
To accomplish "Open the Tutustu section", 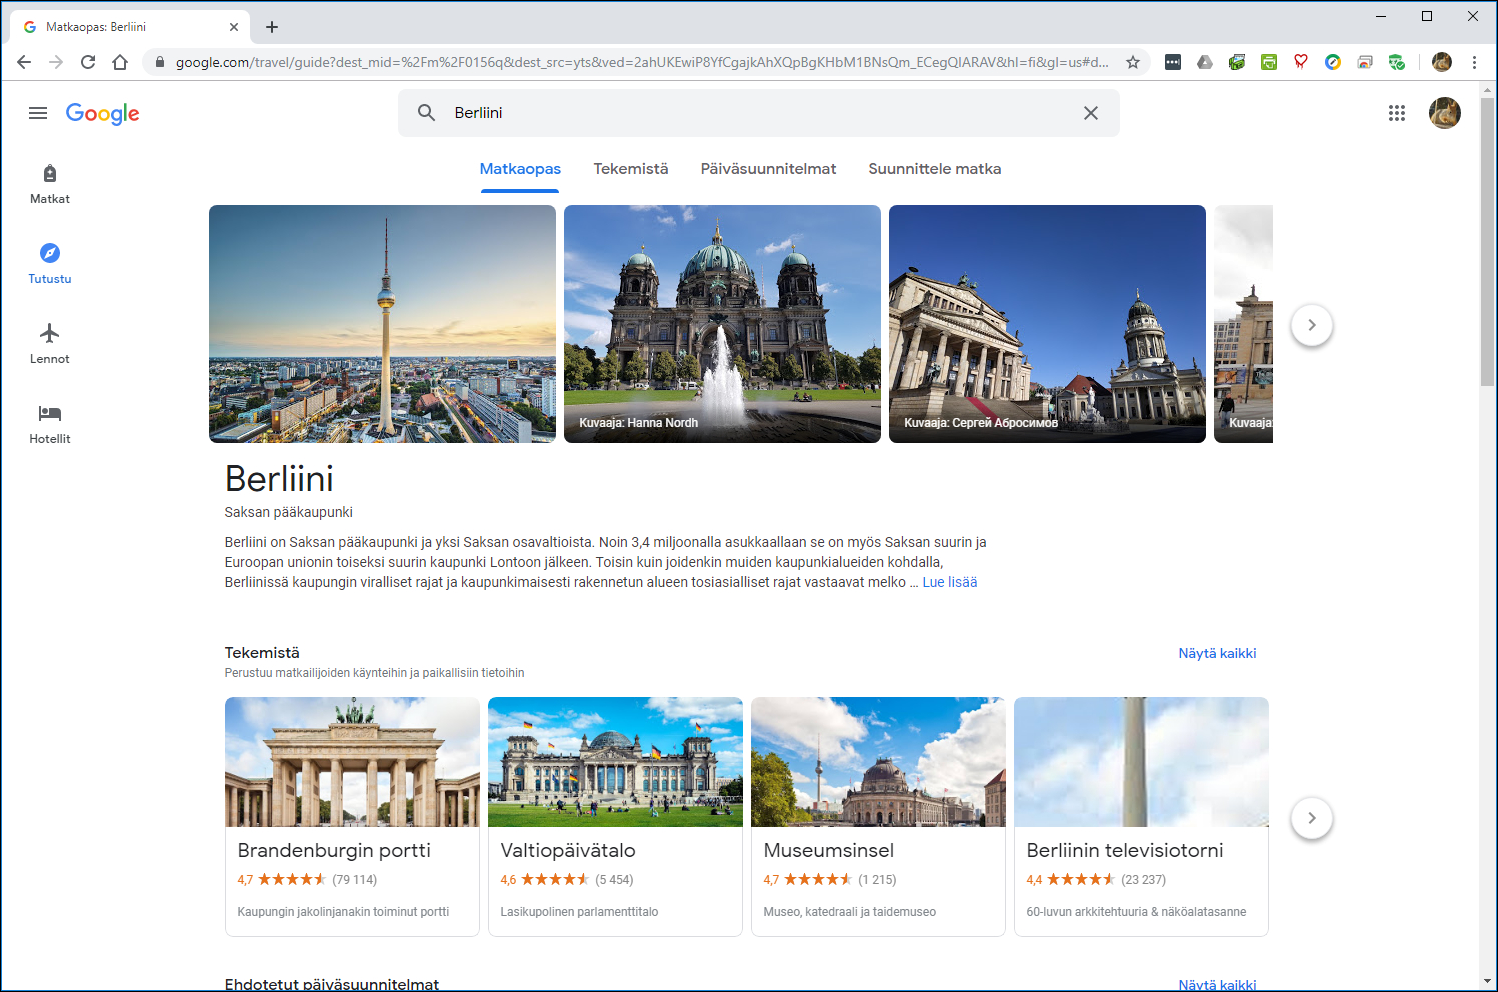I will 49,262.
